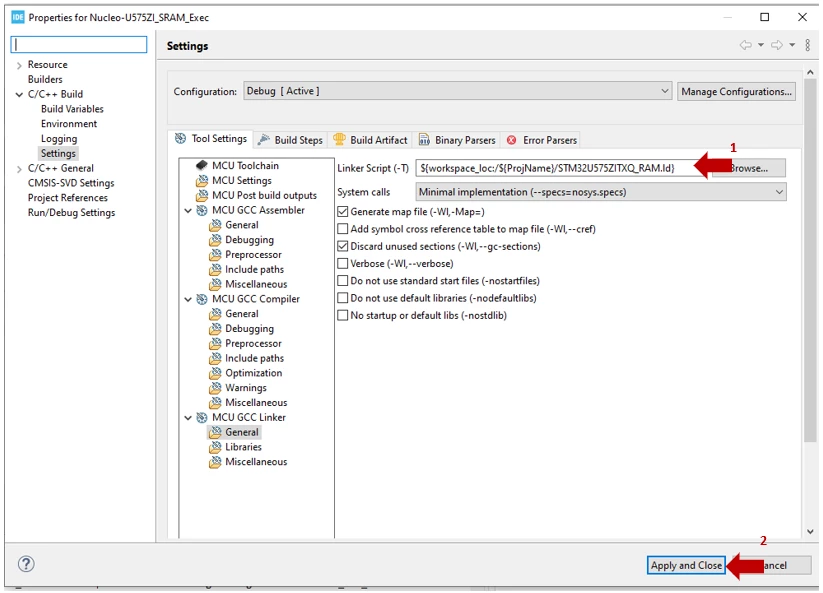Screen dimensions: 823x593
Task: Open the forward history dropdown arrow
Action: coord(792,45)
